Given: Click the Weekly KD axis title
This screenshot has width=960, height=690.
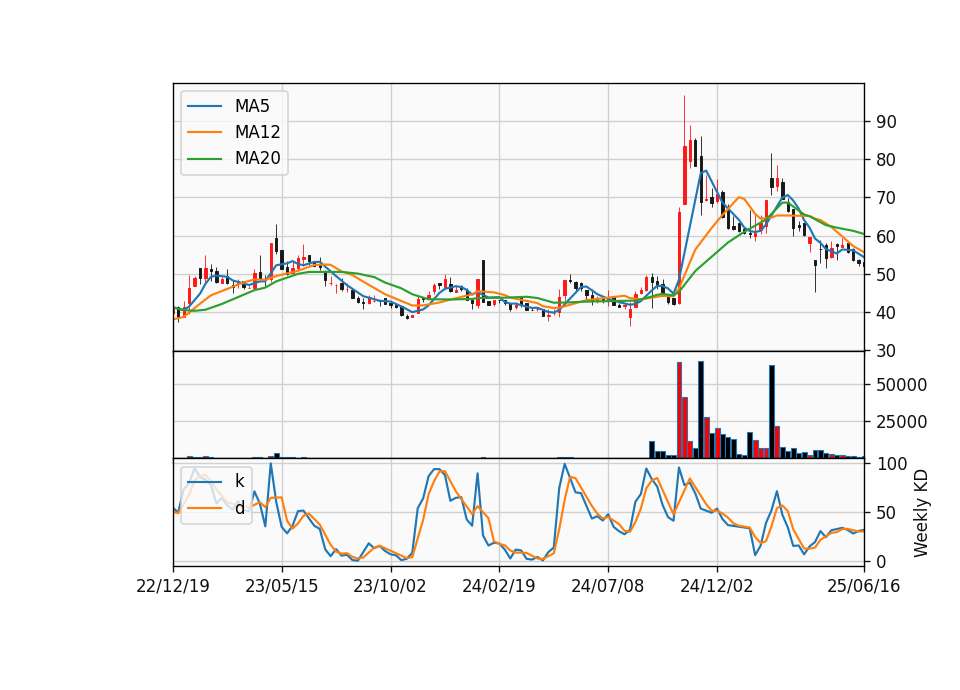Looking at the screenshot, I should (x=921, y=513).
